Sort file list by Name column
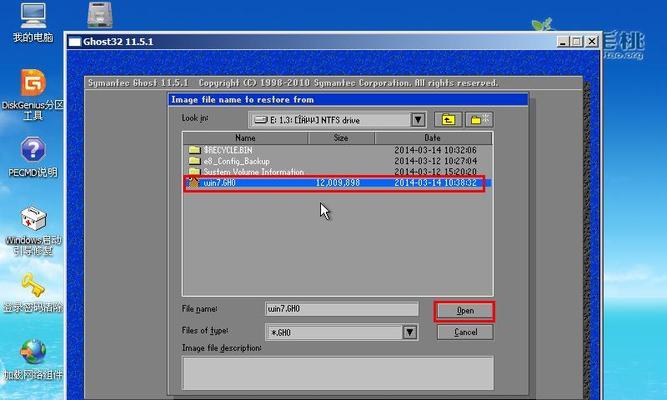This screenshot has height=400, width=667. pyautogui.click(x=245, y=138)
